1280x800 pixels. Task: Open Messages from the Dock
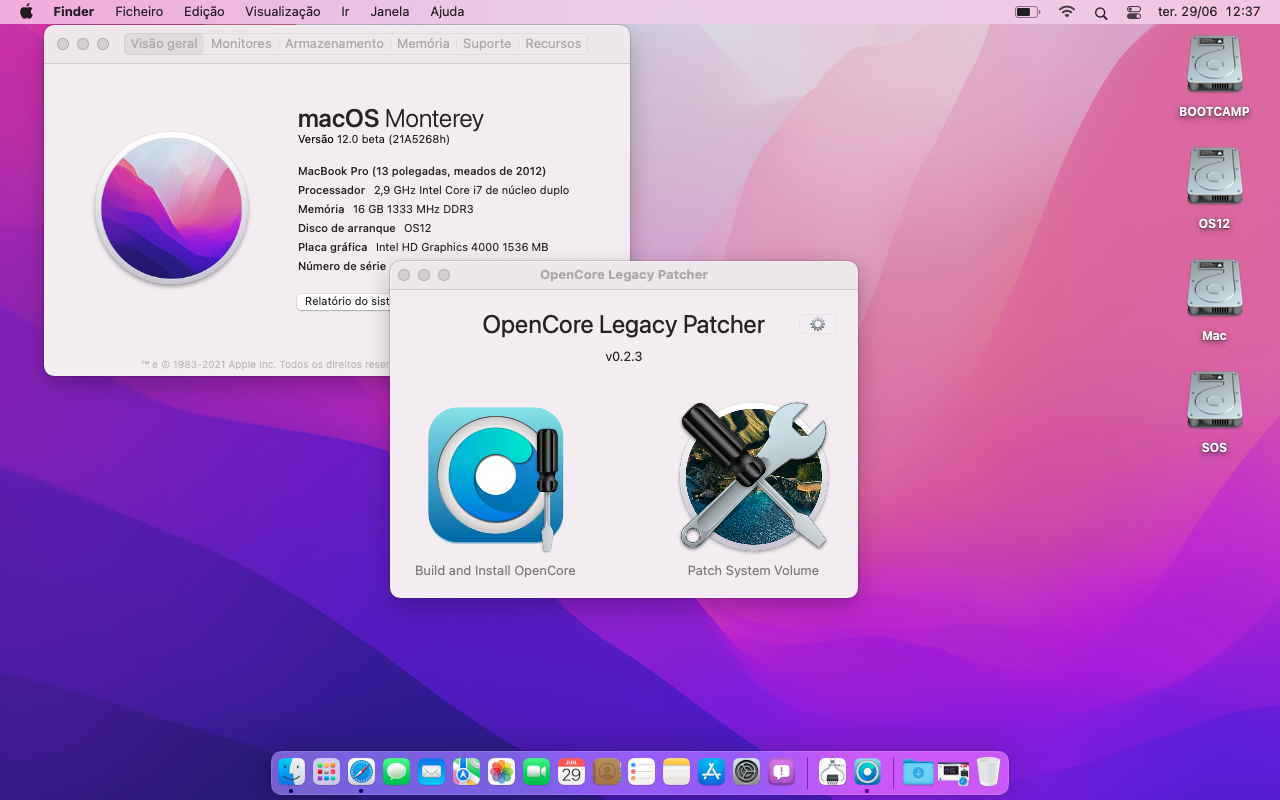396,772
